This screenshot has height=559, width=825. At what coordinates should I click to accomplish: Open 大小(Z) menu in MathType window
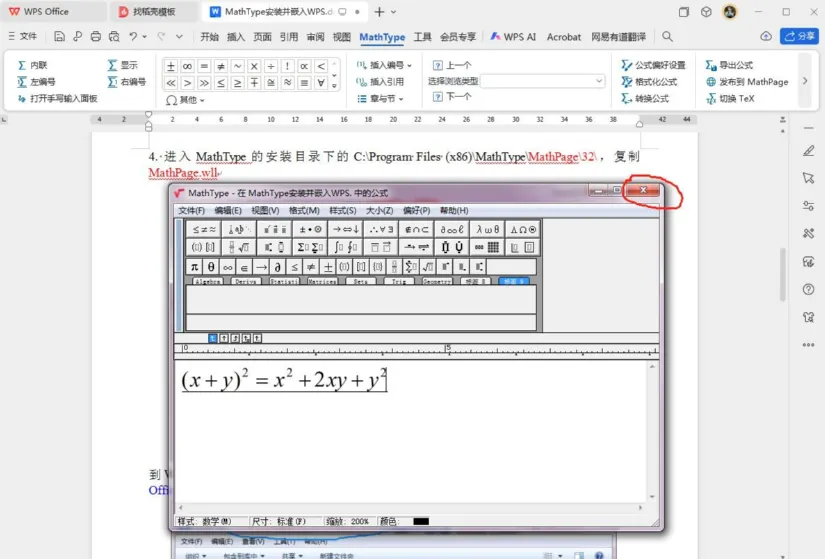[x=379, y=211]
